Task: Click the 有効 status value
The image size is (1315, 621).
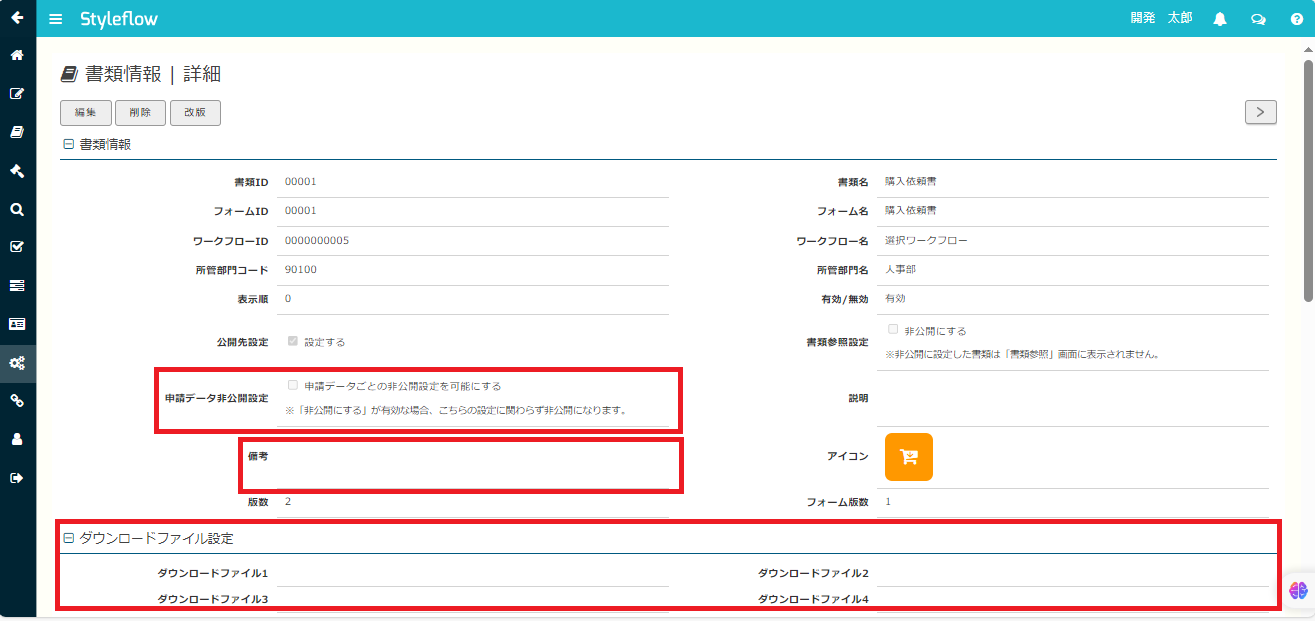Action: coord(895,298)
